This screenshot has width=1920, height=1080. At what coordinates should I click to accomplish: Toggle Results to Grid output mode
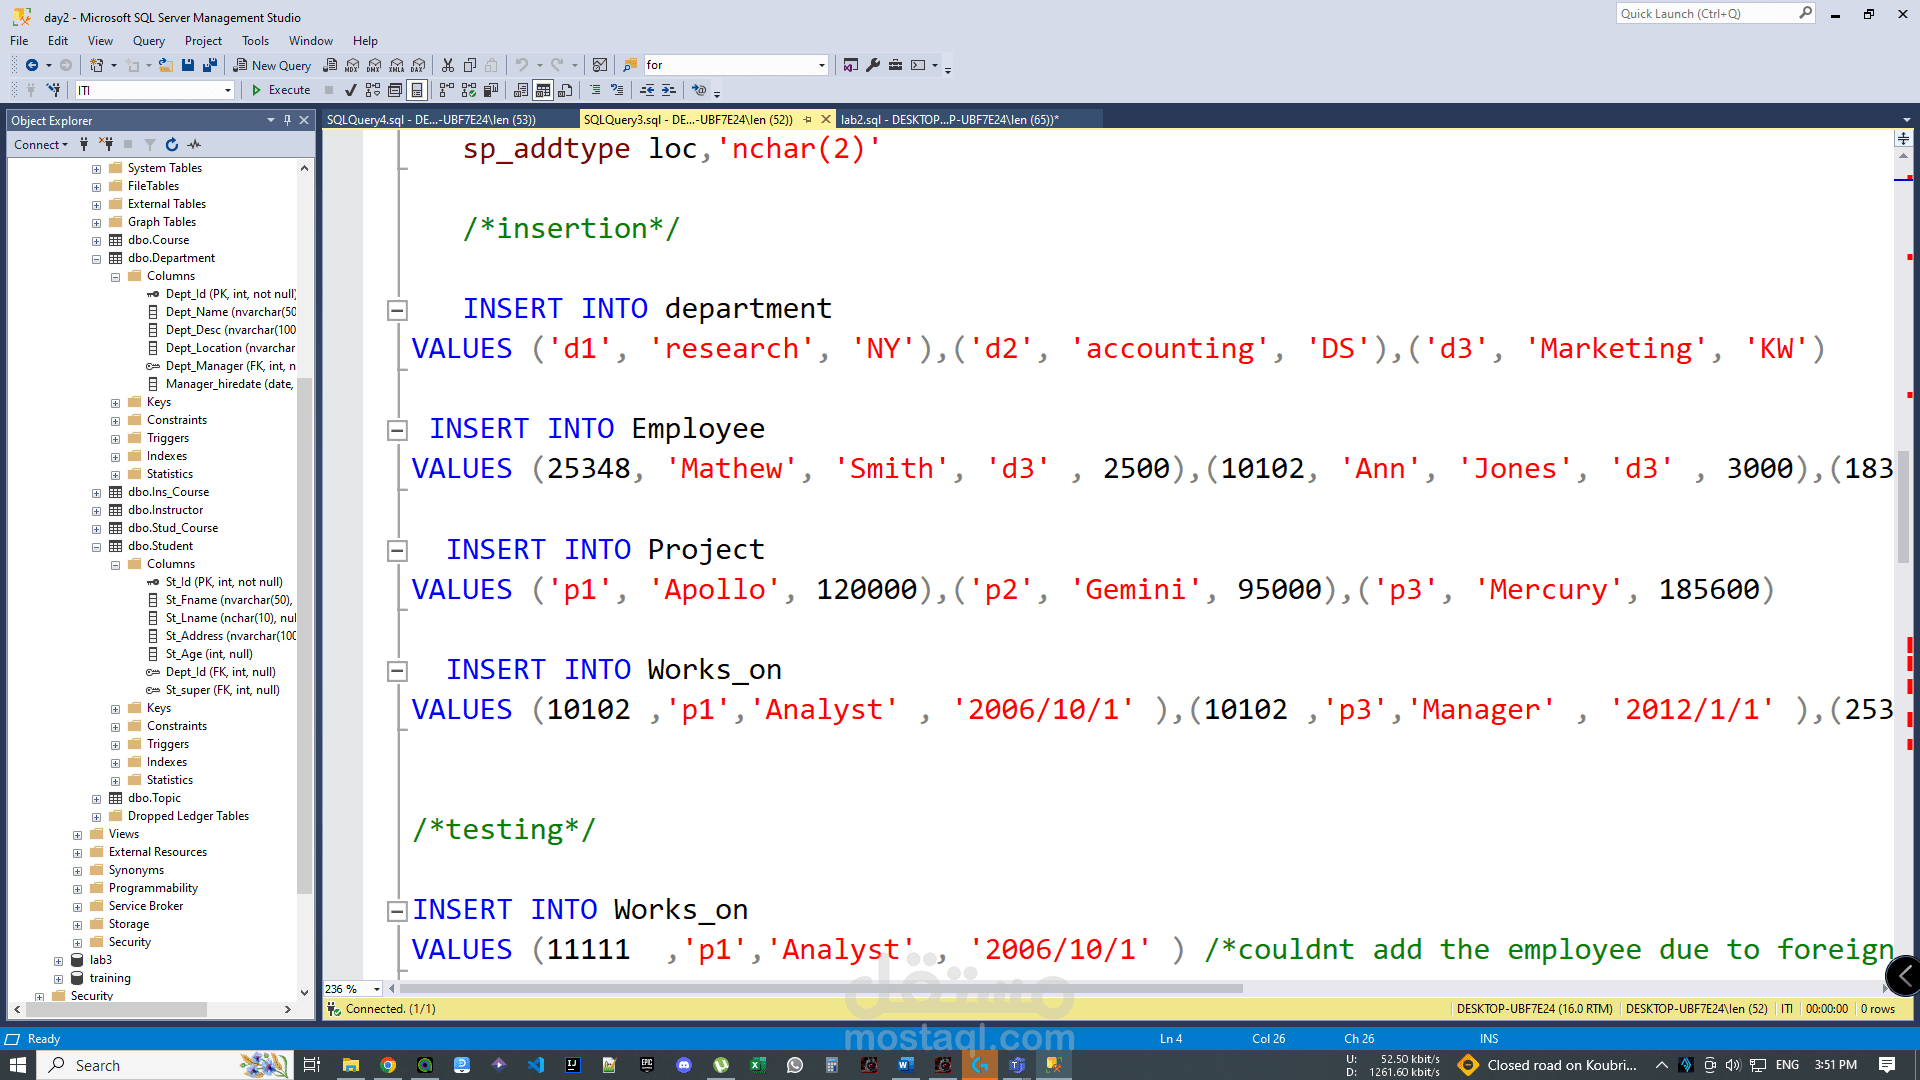543,90
